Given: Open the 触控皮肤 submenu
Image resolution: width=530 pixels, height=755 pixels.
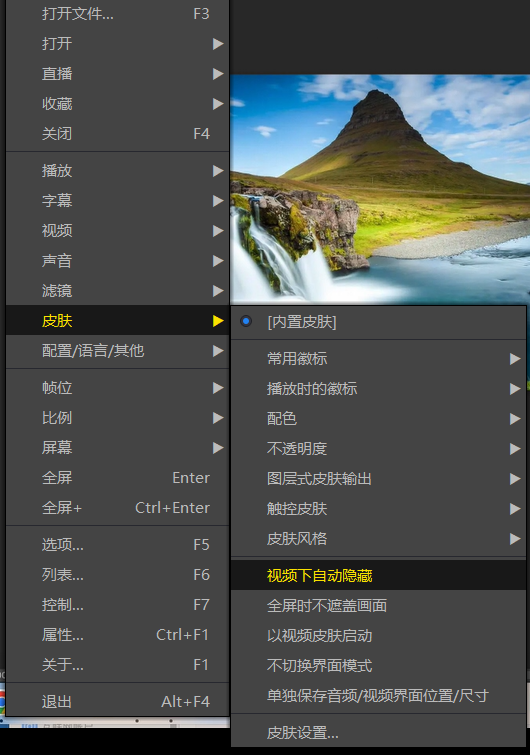Looking at the screenshot, I should 378,508.
